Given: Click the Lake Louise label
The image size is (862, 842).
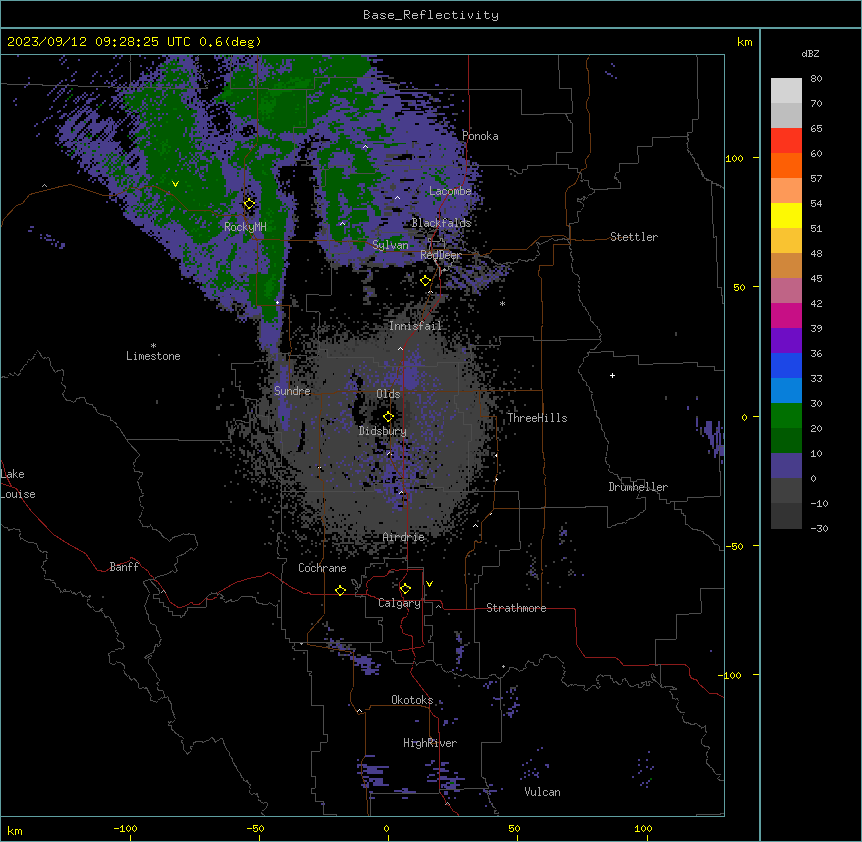Looking at the screenshot, I should tap(18, 484).
